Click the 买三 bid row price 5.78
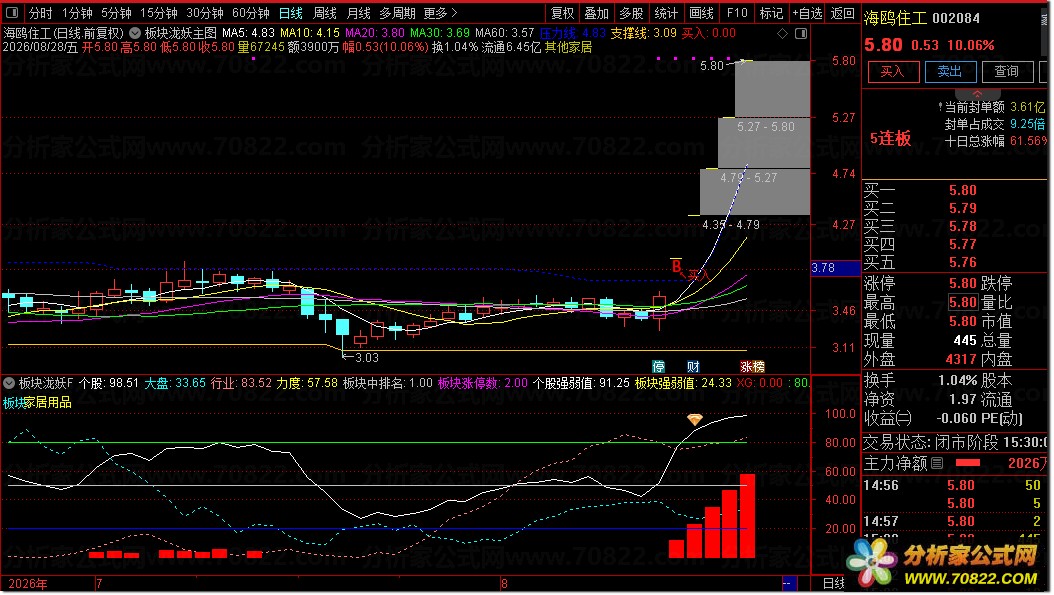Screen dimensions: 1054x595 click(x=962, y=227)
